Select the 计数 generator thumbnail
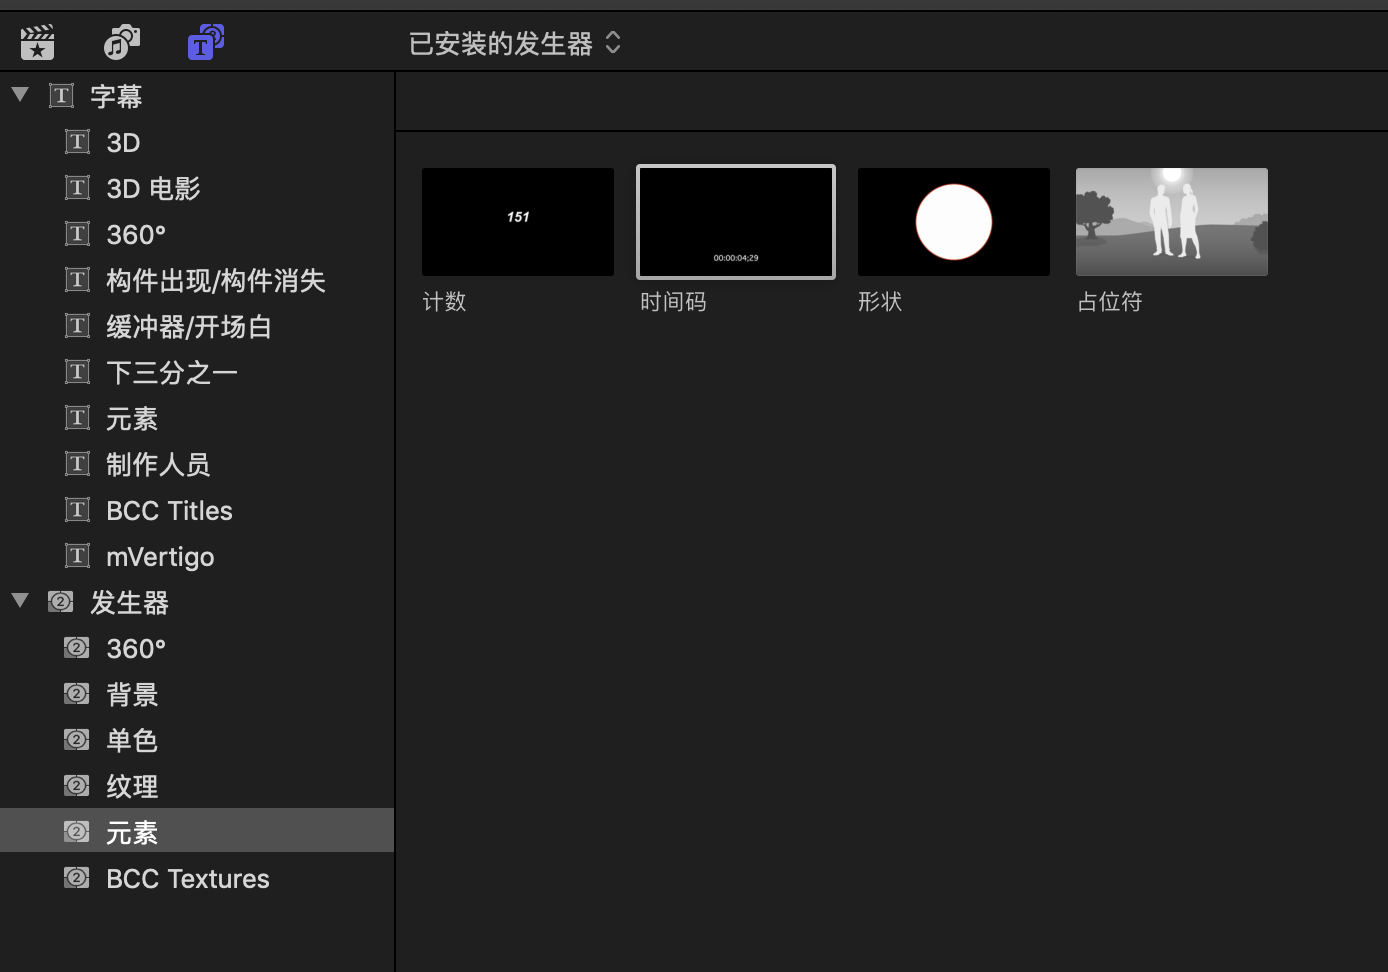 (x=518, y=222)
